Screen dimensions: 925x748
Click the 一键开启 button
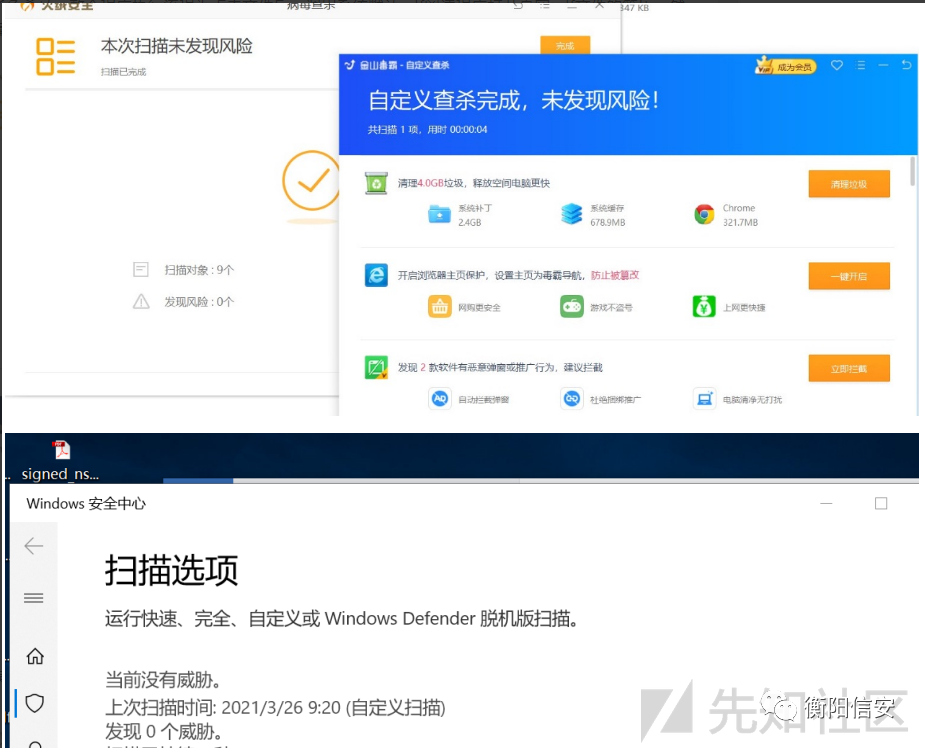849,276
